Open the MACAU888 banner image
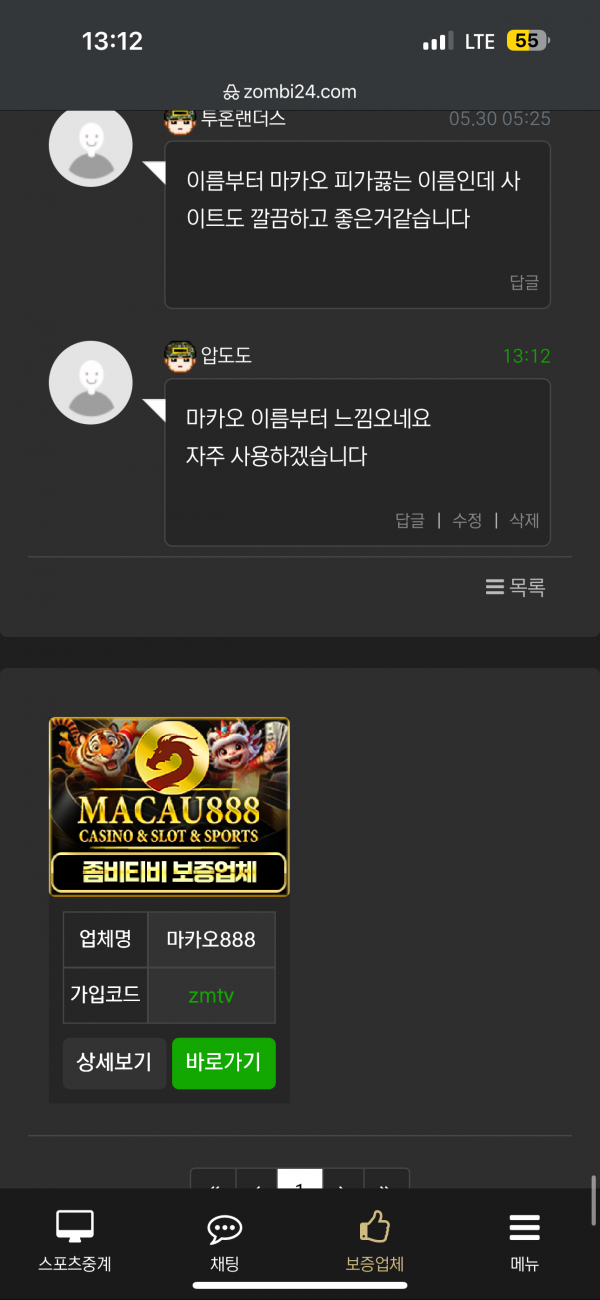The image size is (600, 1300). [169, 806]
